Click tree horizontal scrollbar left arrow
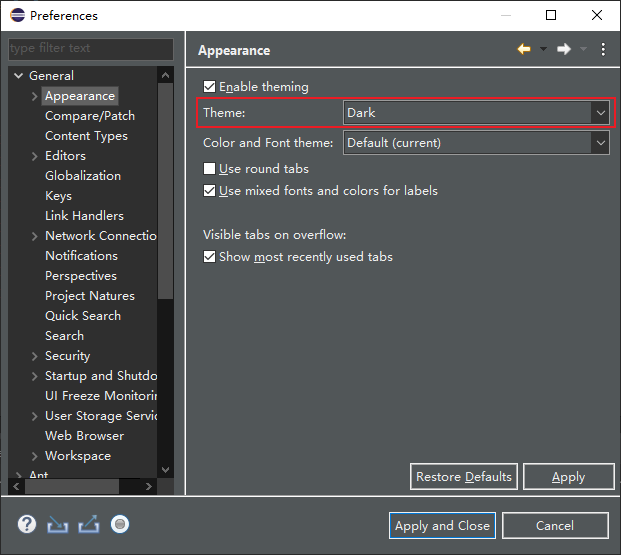This screenshot has width=621, height=555. click(16, 486)
